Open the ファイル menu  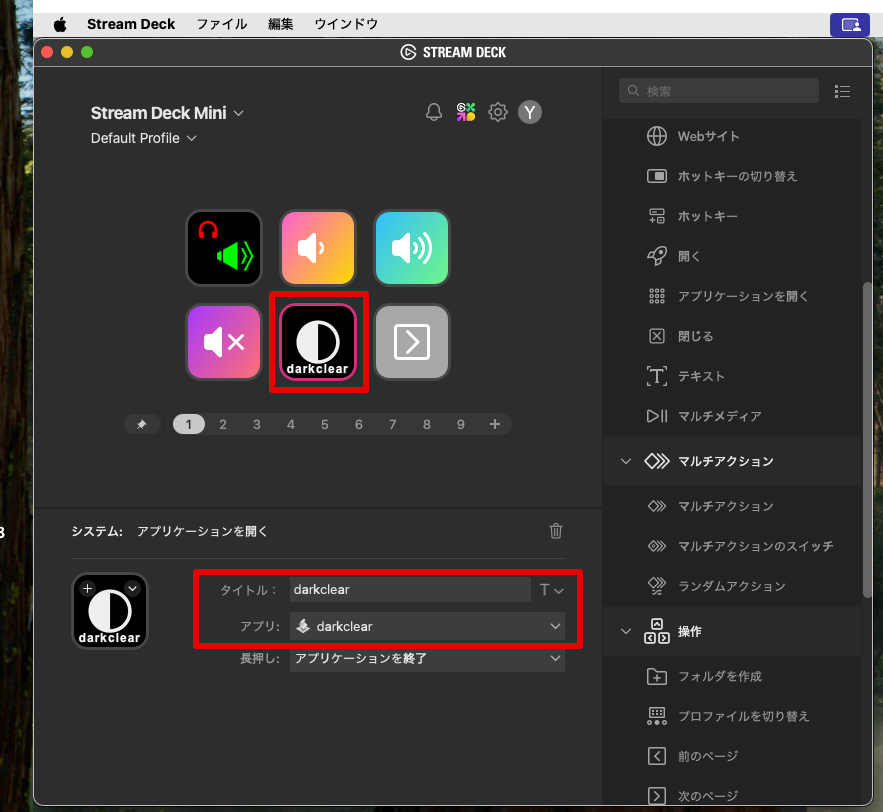click(x=221, y=24)
